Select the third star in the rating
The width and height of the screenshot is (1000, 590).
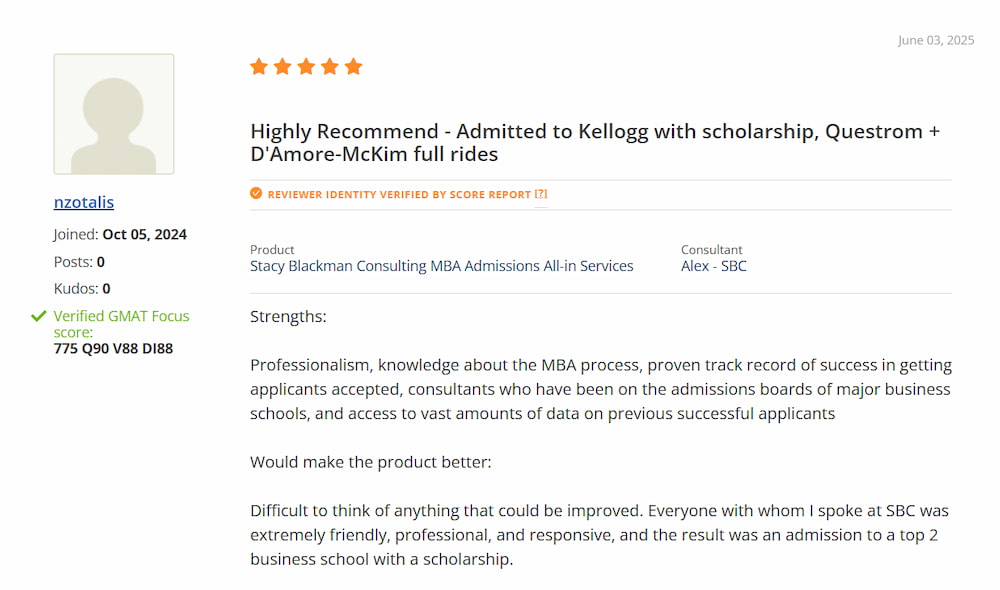(x=307, y=66)
